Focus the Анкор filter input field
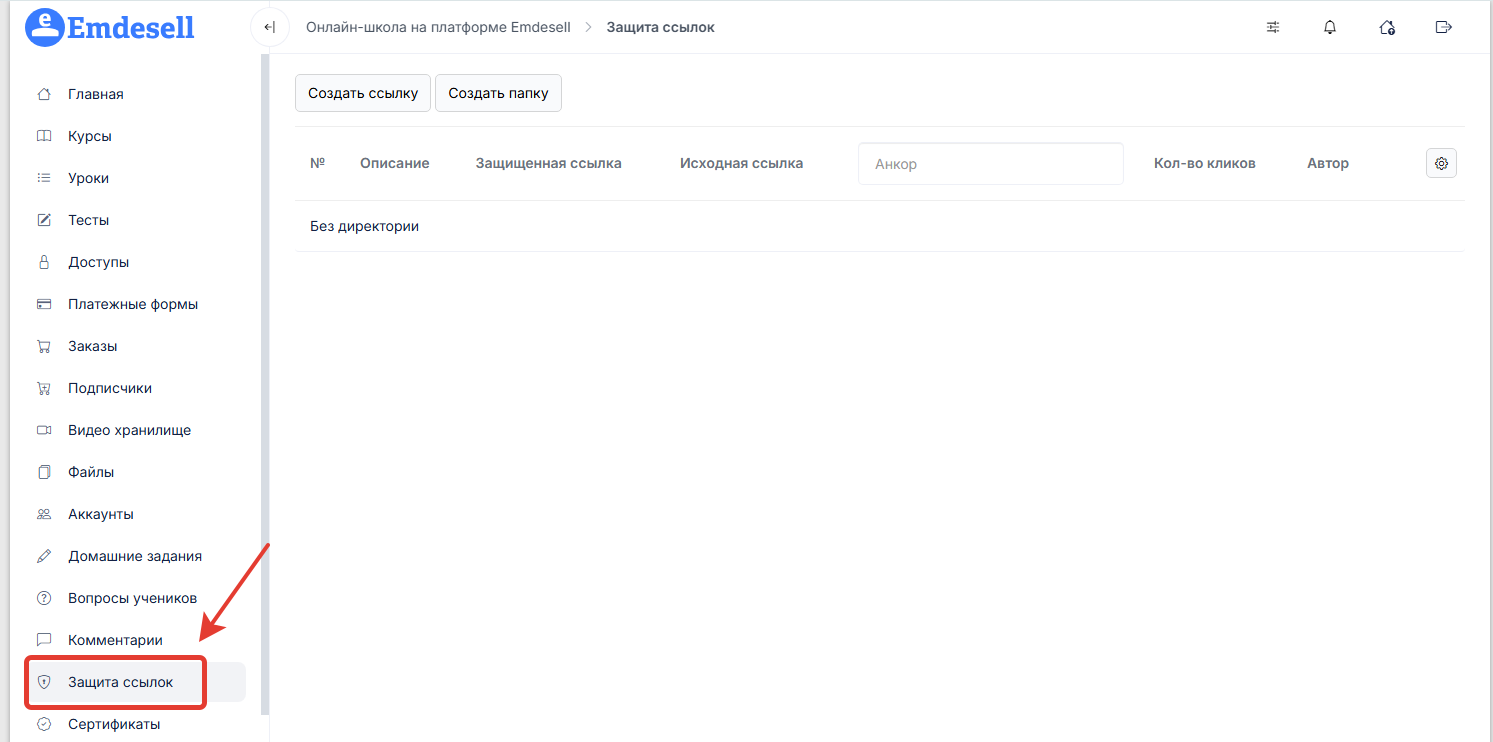Viewport: 1493px width, 742px height. point(990,164)
